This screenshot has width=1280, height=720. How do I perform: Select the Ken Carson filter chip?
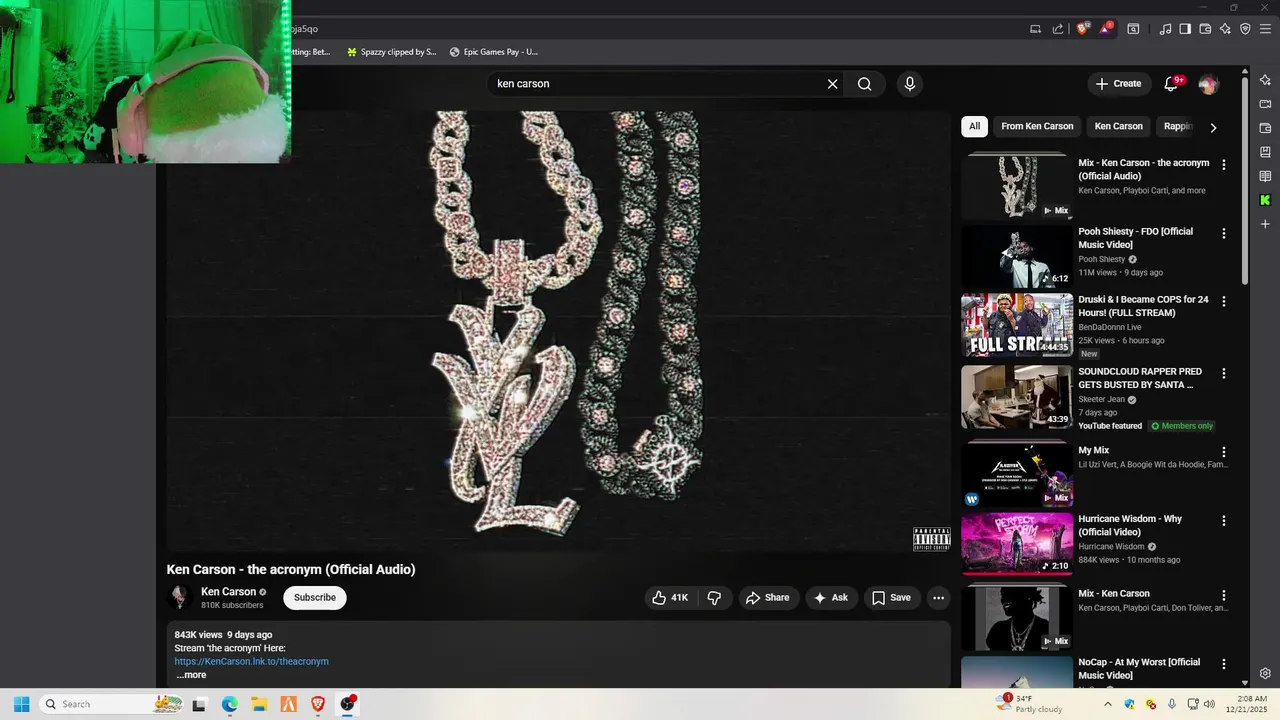point(1118,126)
